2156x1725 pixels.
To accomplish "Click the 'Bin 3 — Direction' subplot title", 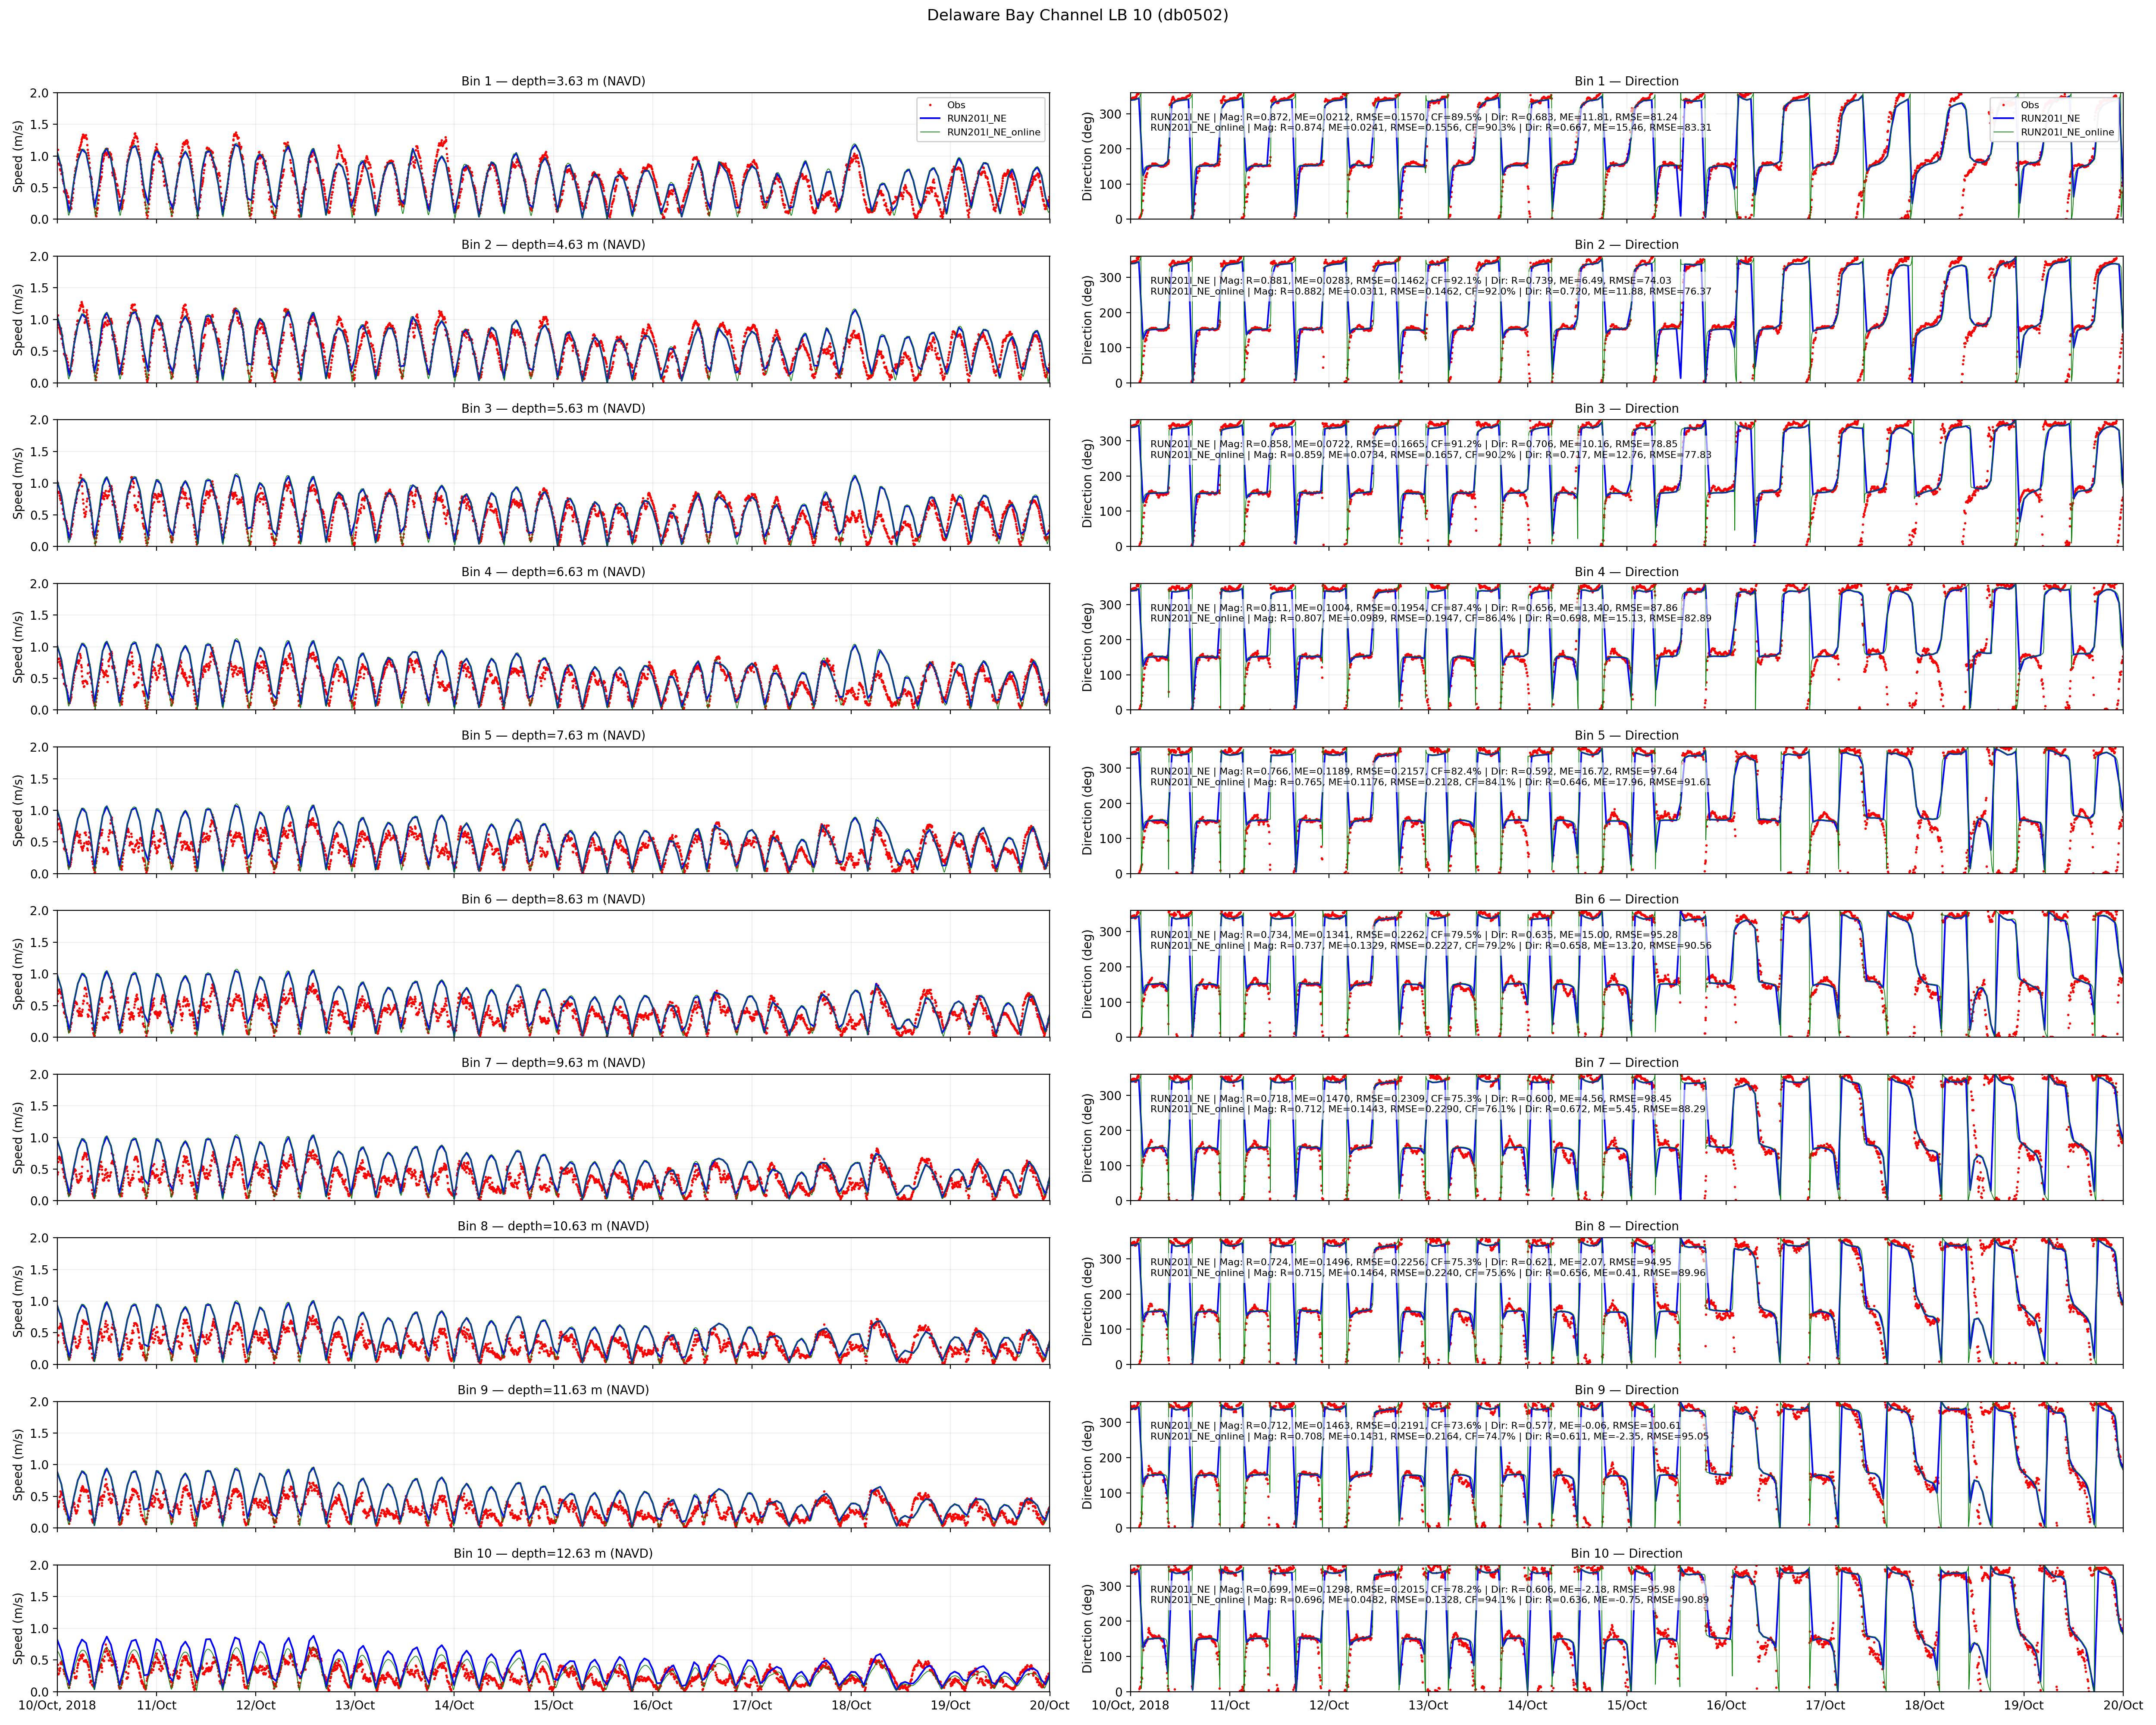I will (1626, 408).
